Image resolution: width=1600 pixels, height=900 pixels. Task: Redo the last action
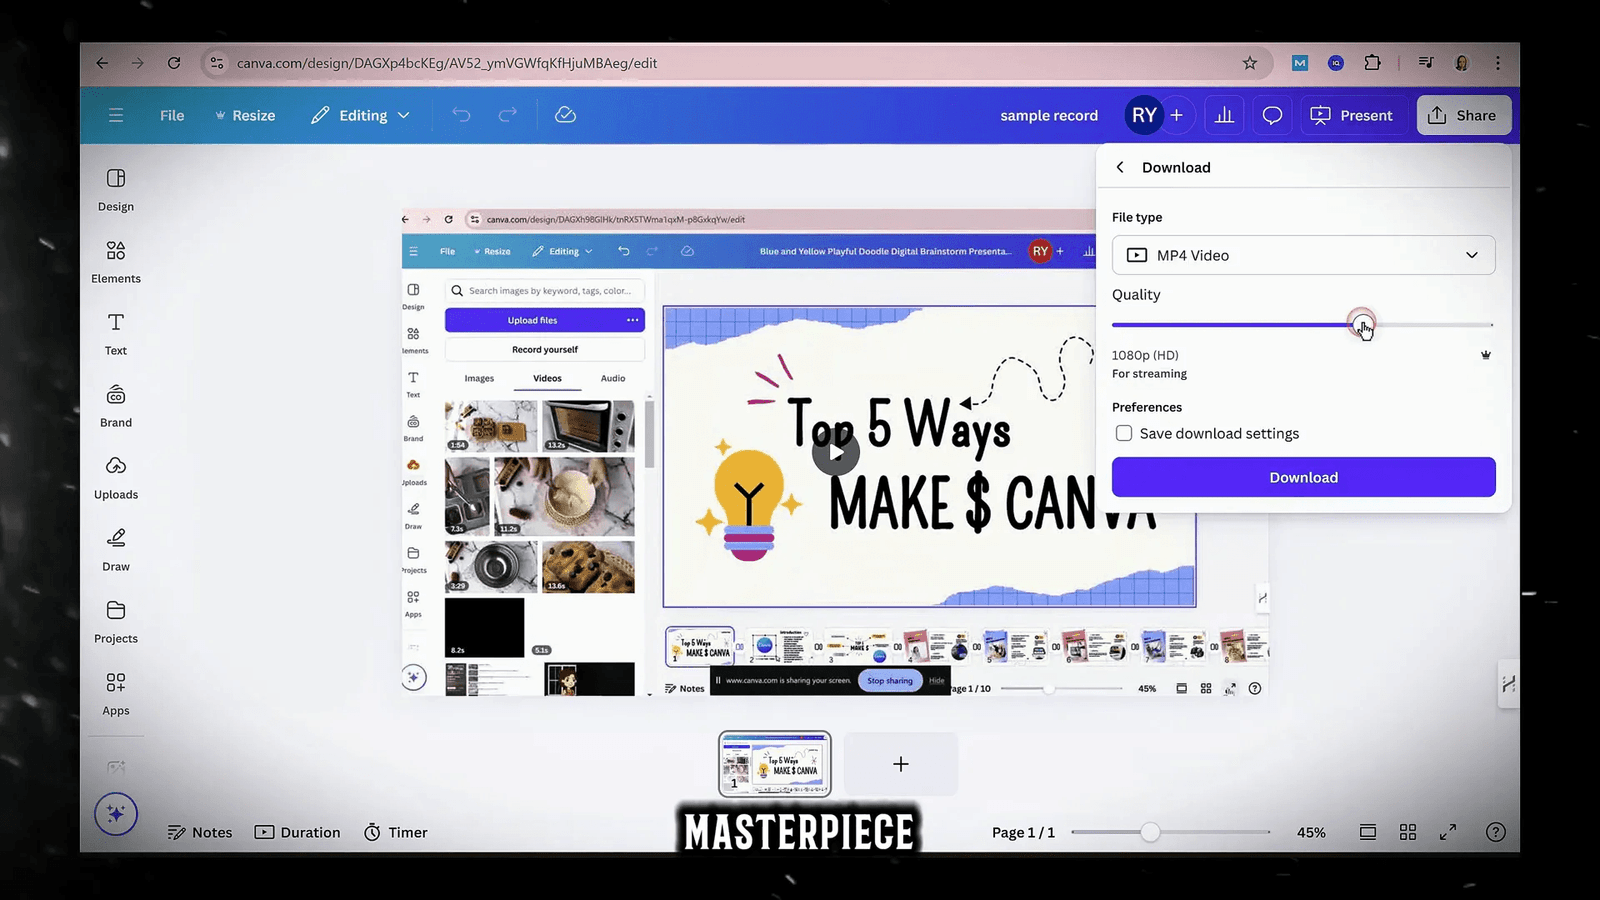(x=508, y=115)
